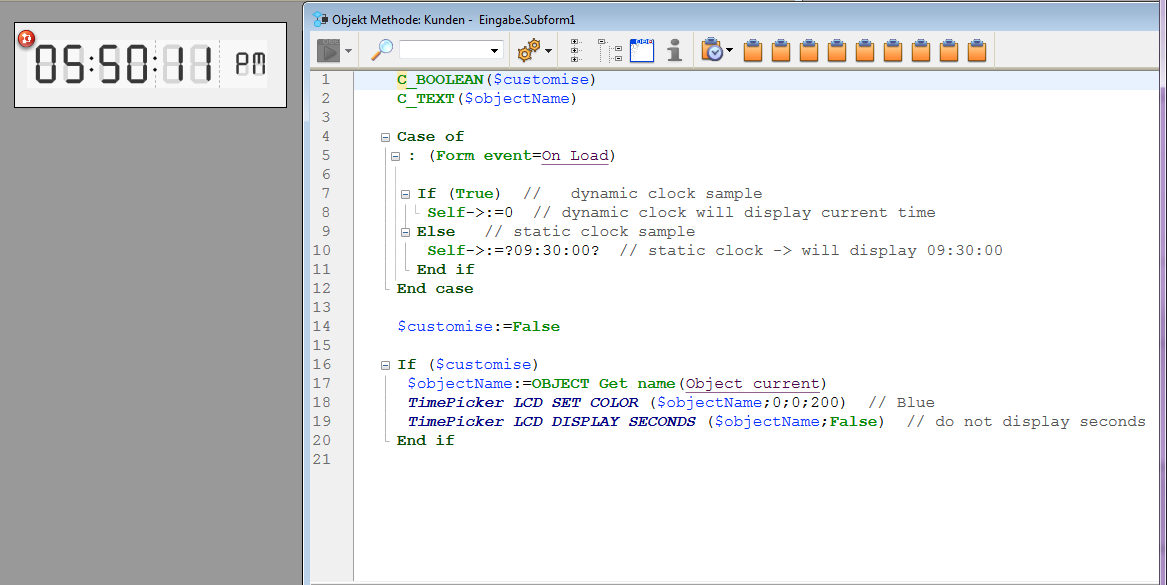Click the clipboard with clock icon
The height and width of the screenshot is (585, 1167).
tap(711, 50)
